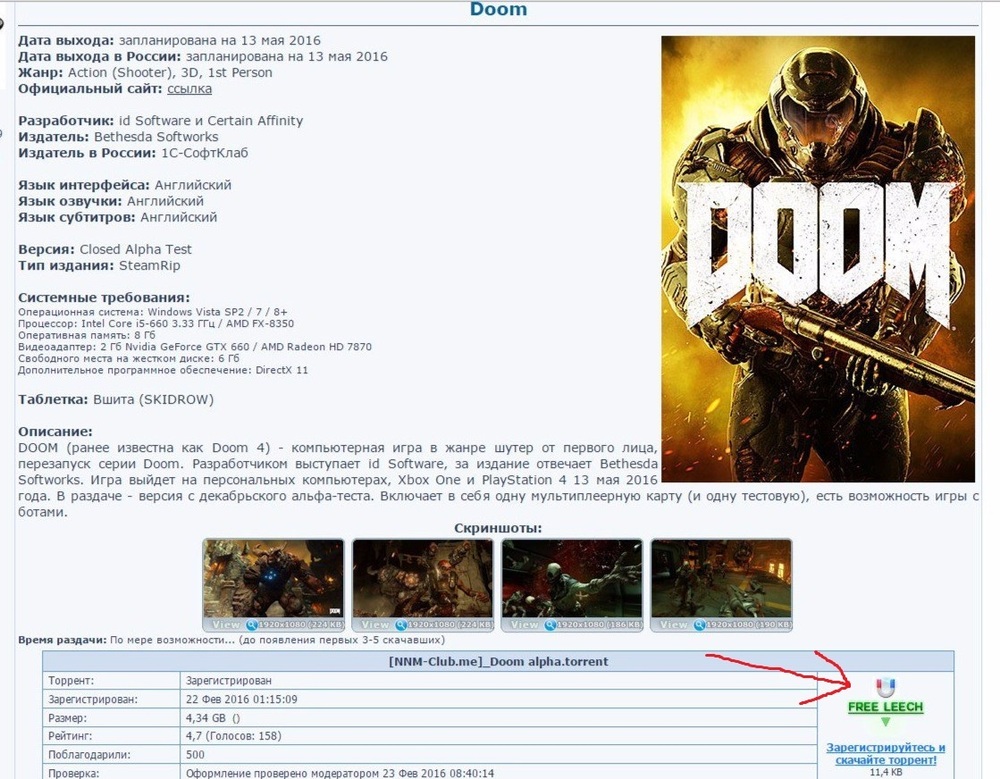
Task: Open the third screenshot thumbnail (186 KB)
Action: [x=572, y=585]
